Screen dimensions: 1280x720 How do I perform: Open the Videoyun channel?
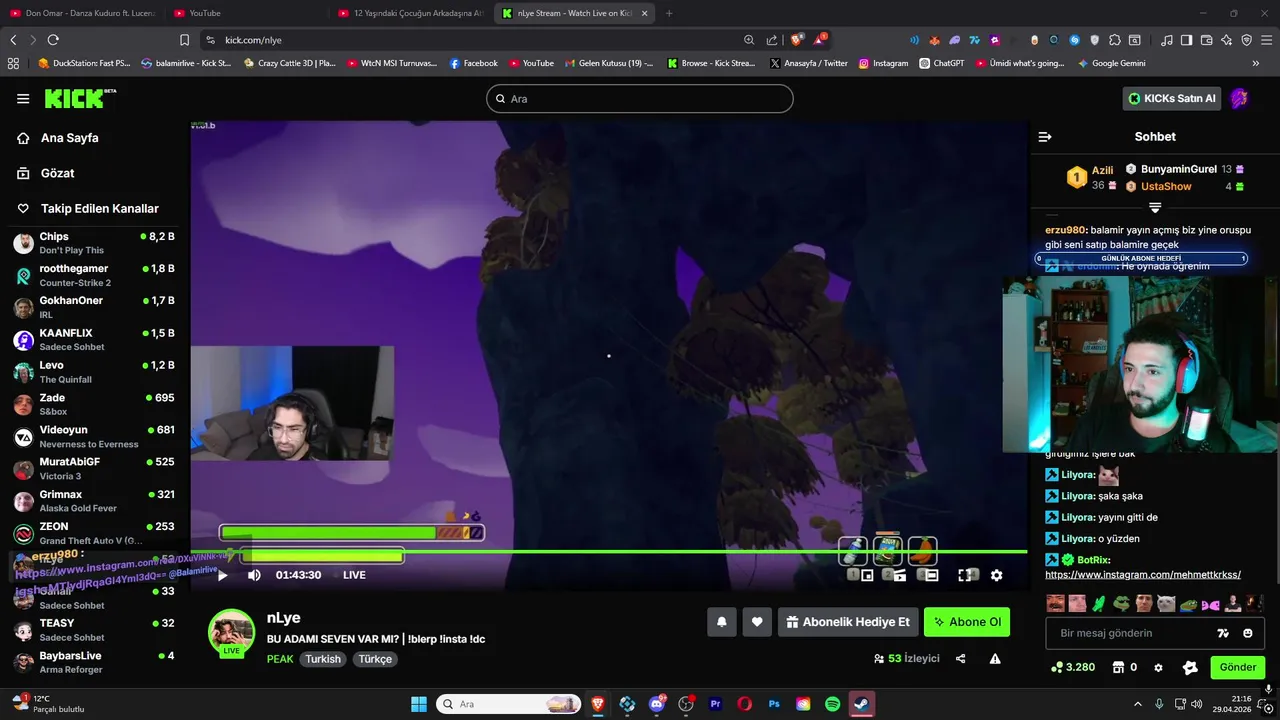(95, 436)
